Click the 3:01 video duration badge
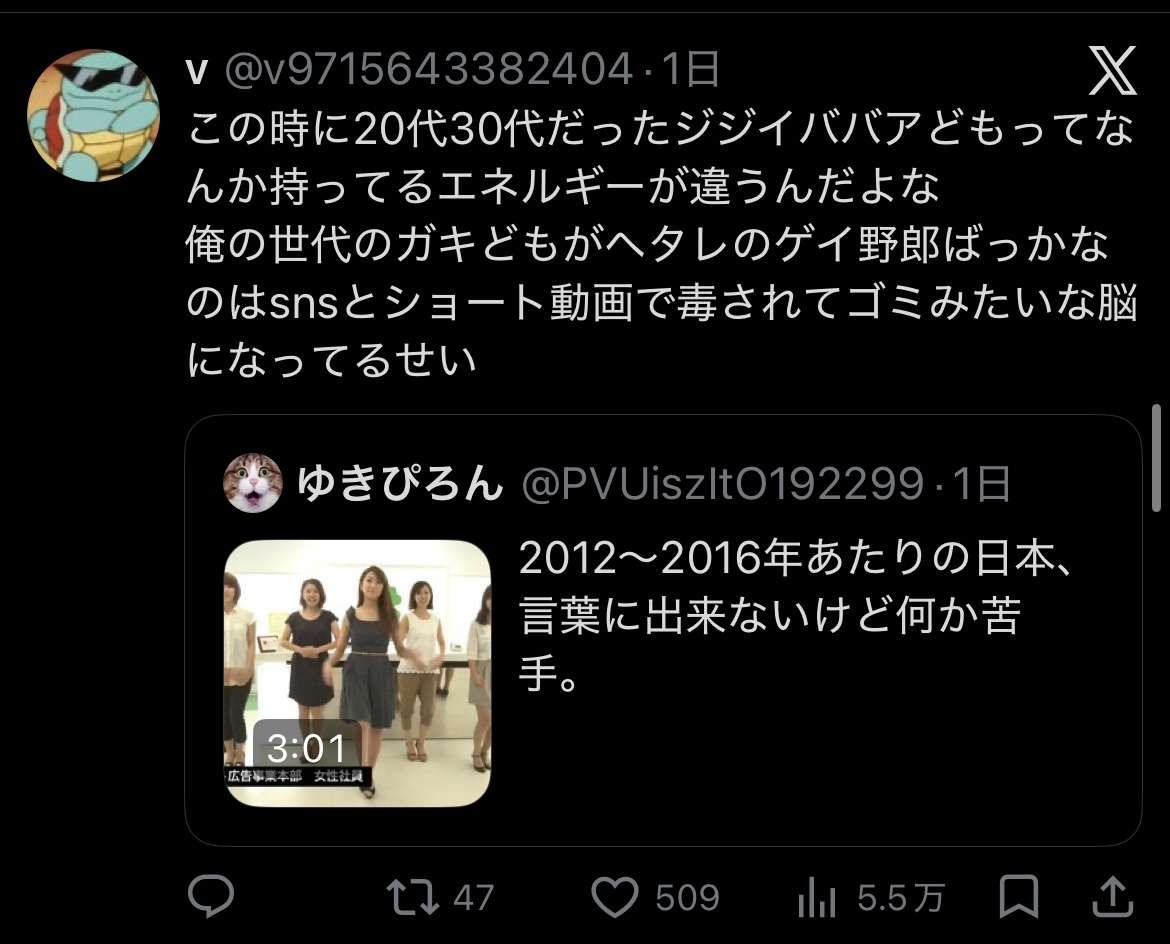The image size is (1170, 944). pyautogui.click(x=306, y=748)
